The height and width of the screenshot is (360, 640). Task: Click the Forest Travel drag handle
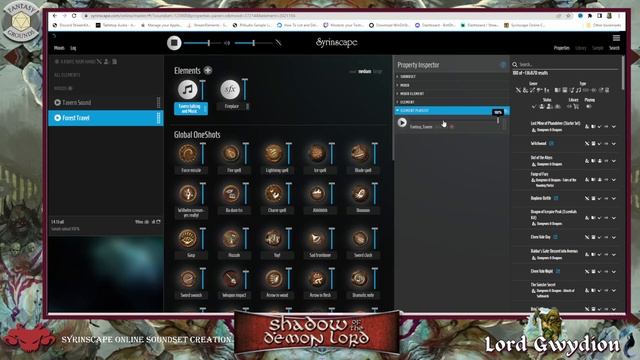point(158,118)
